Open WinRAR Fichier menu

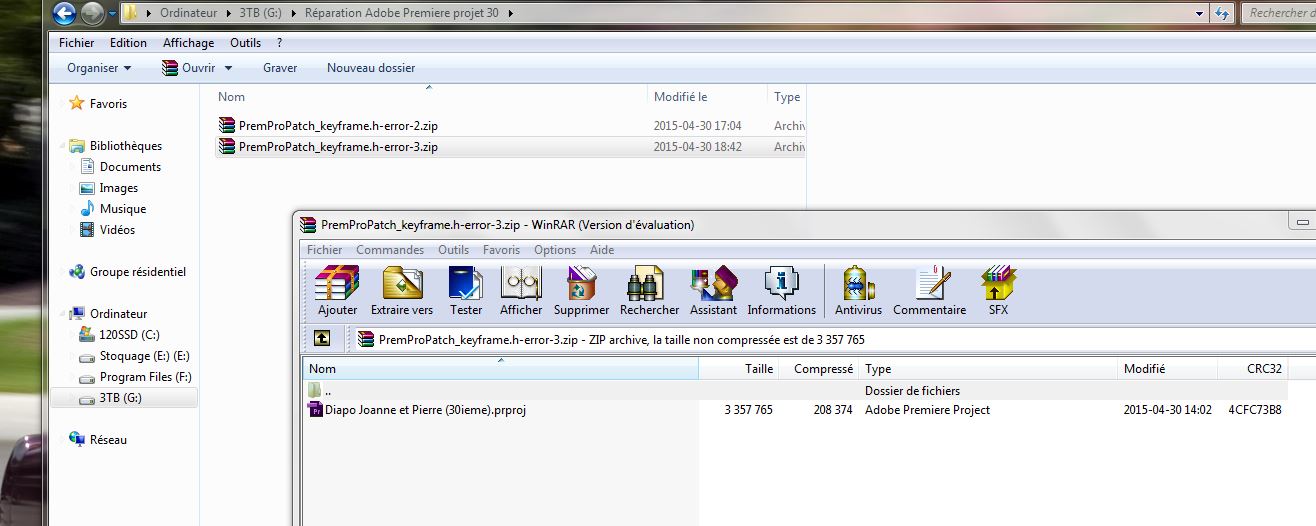tap(324, 250)
